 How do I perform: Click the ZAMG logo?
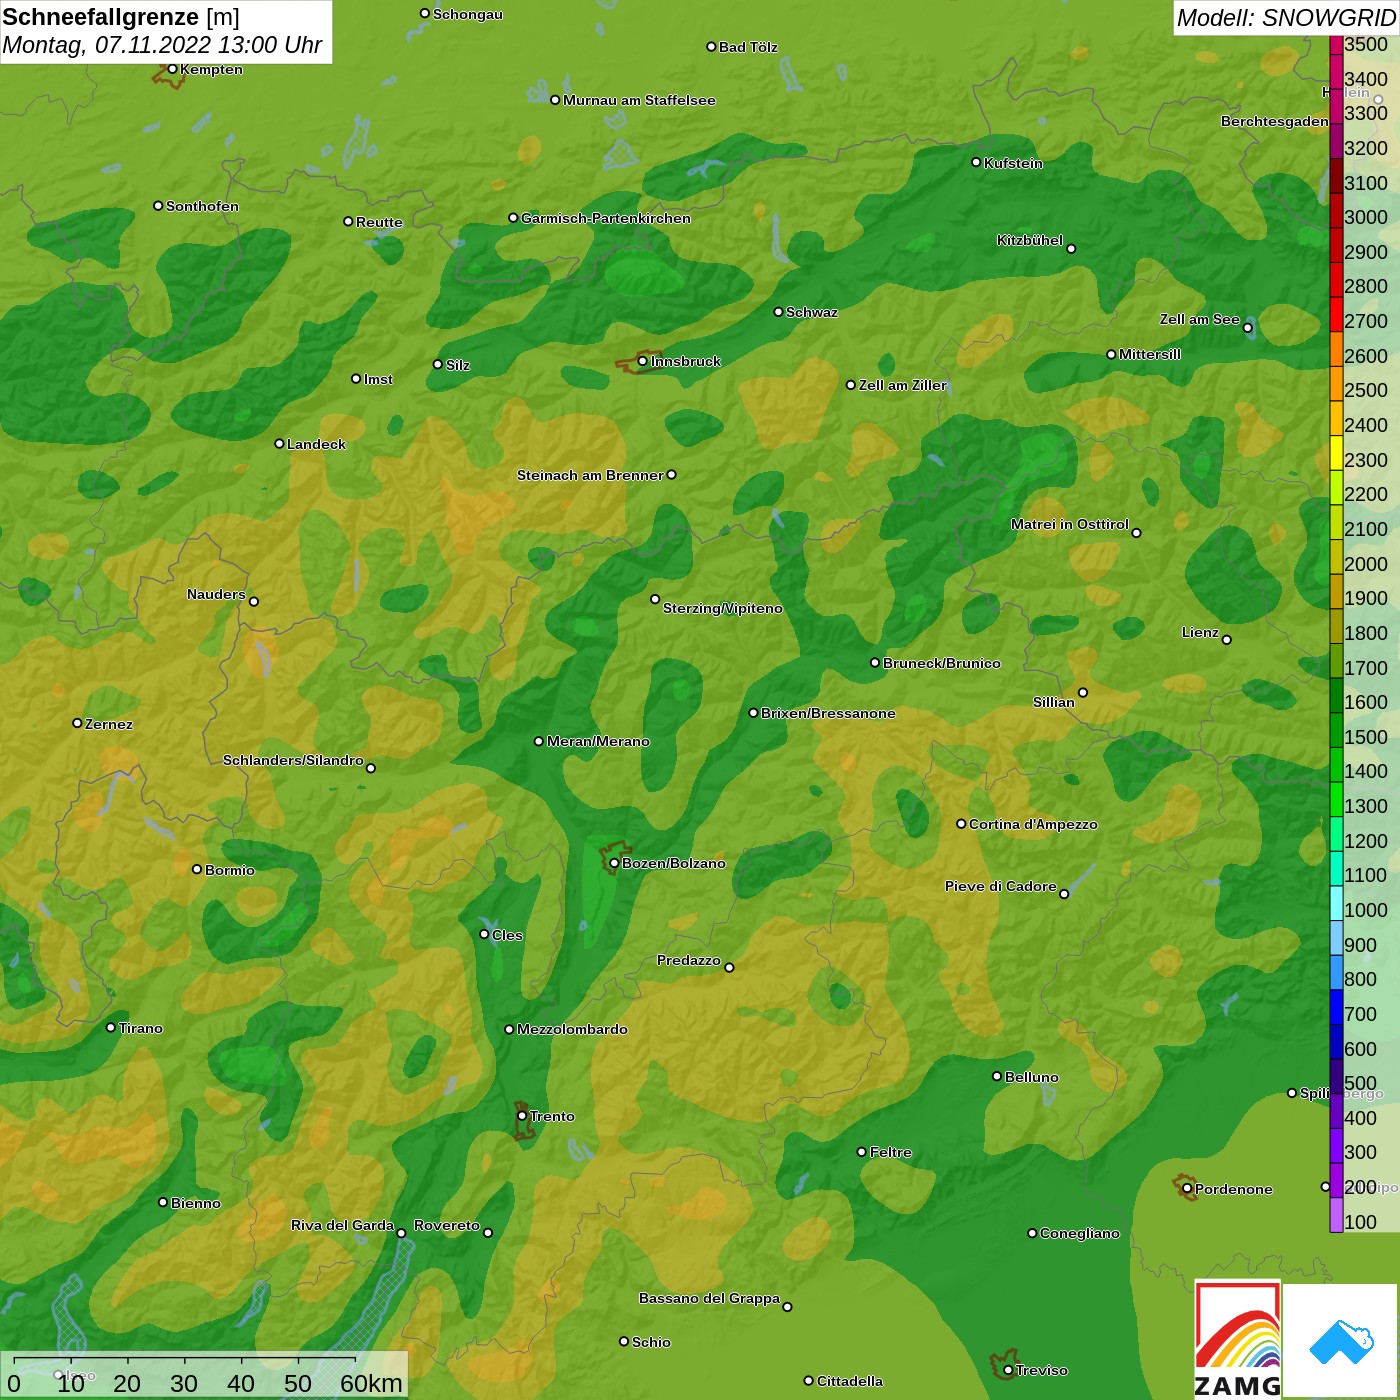coord(1237,1338)
